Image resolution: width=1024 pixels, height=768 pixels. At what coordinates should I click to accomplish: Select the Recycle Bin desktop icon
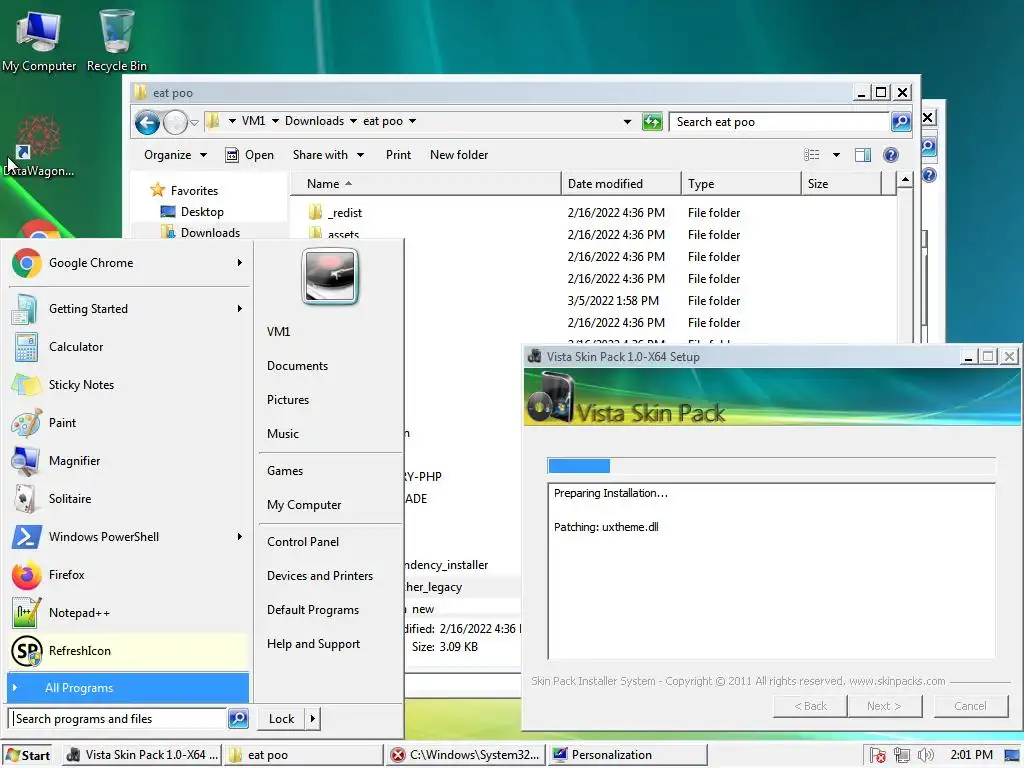117,42
